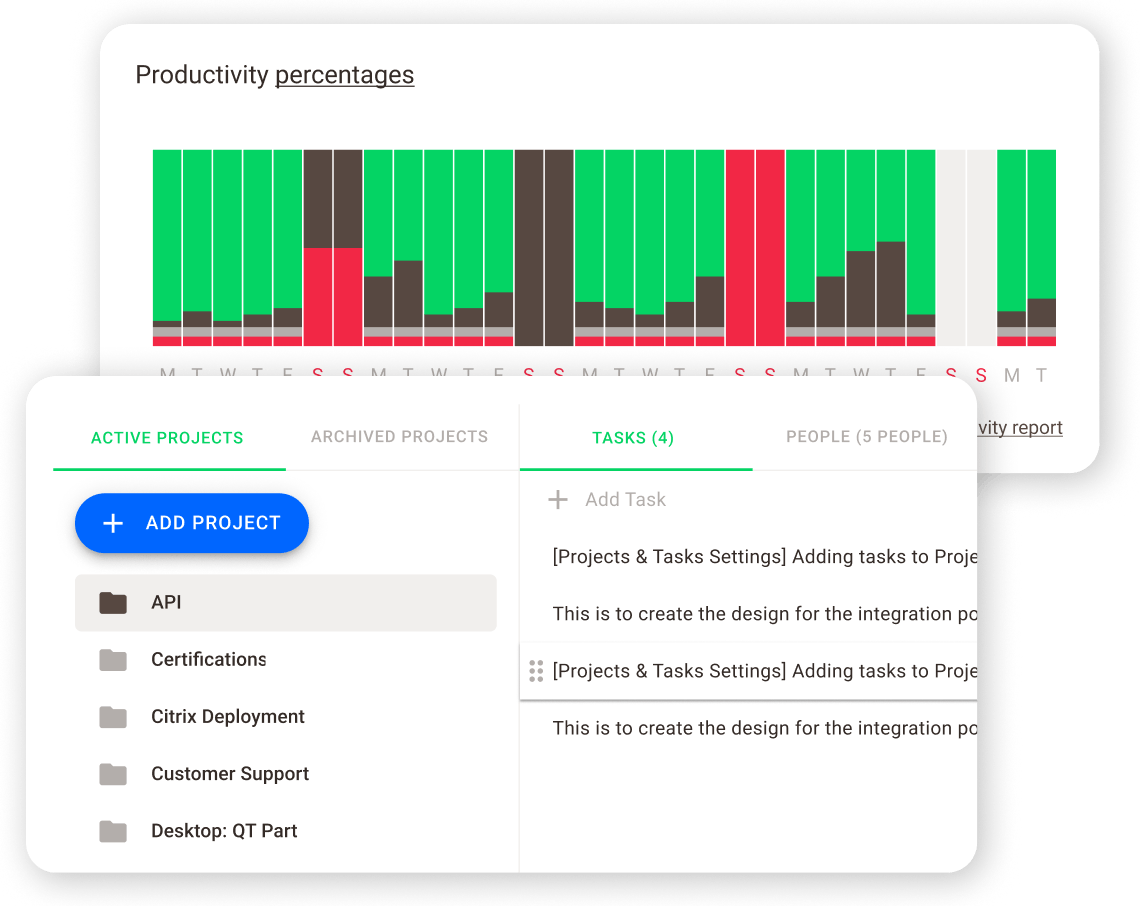The image size is (1140, 906).
Task: Click the plus icon beside Add Task
Action: tap(558, 499)
